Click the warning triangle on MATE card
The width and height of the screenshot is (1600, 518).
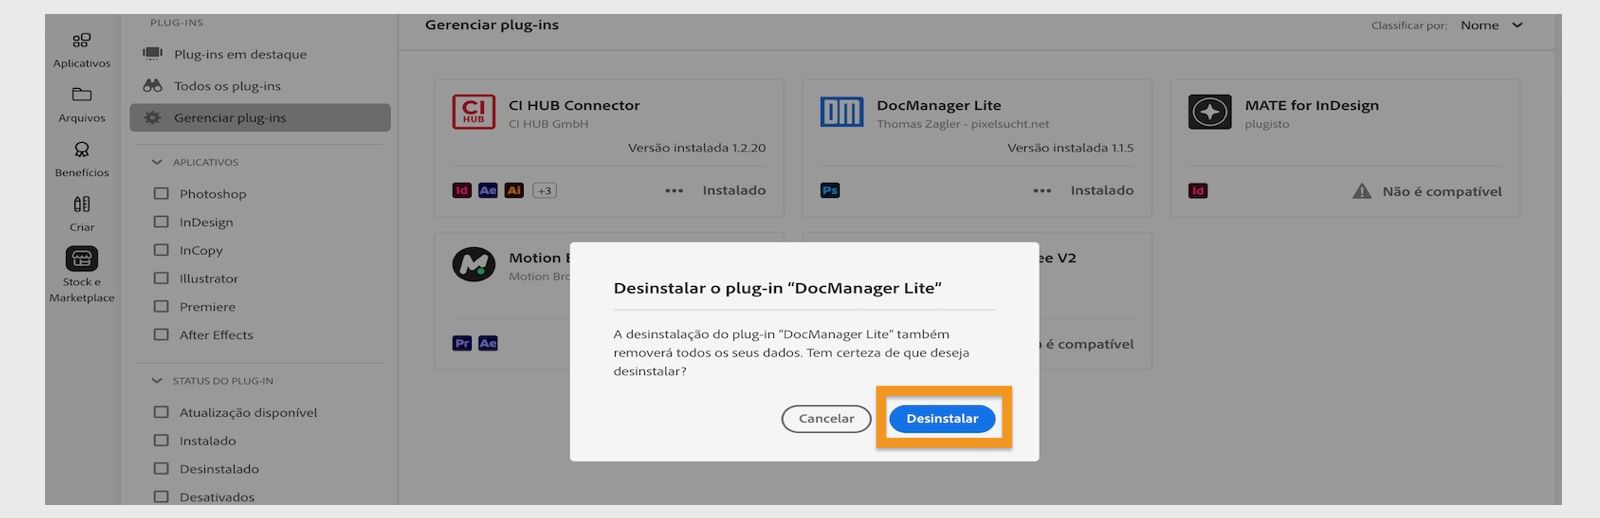pos(1362,191)
